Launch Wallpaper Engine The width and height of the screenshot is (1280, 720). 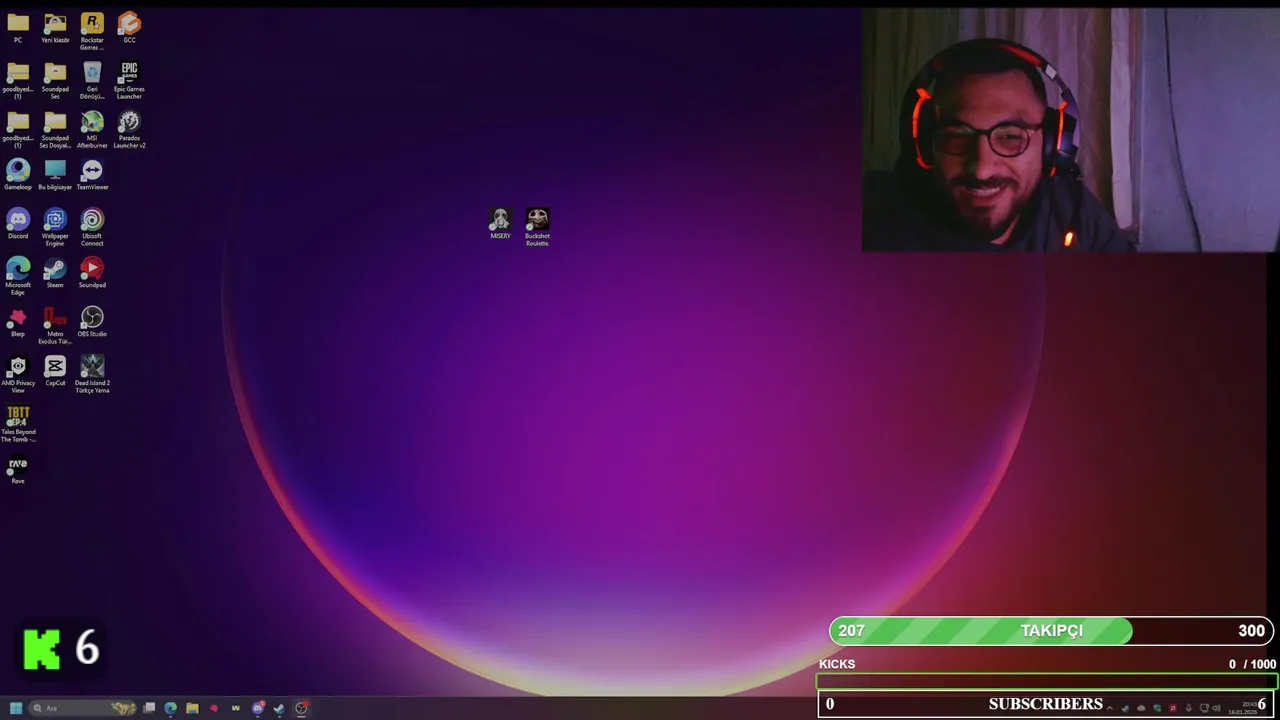point(55,227)
